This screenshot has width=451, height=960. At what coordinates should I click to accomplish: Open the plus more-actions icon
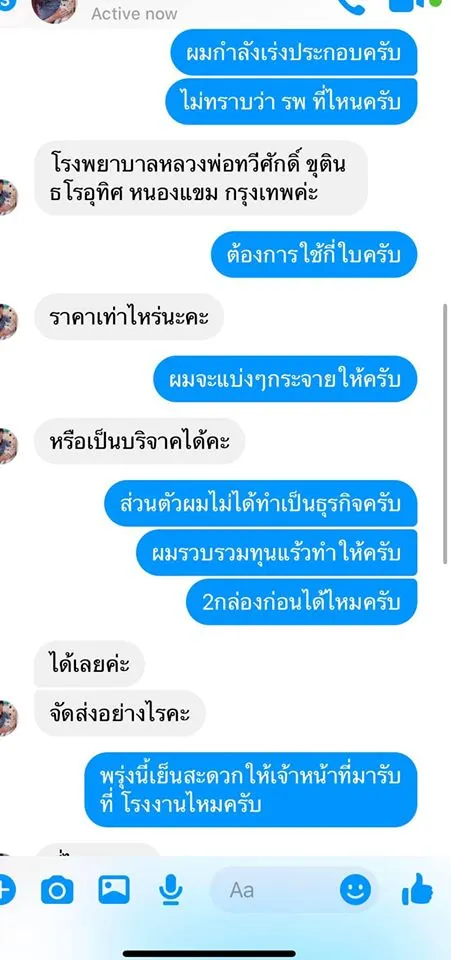[5, 890]
